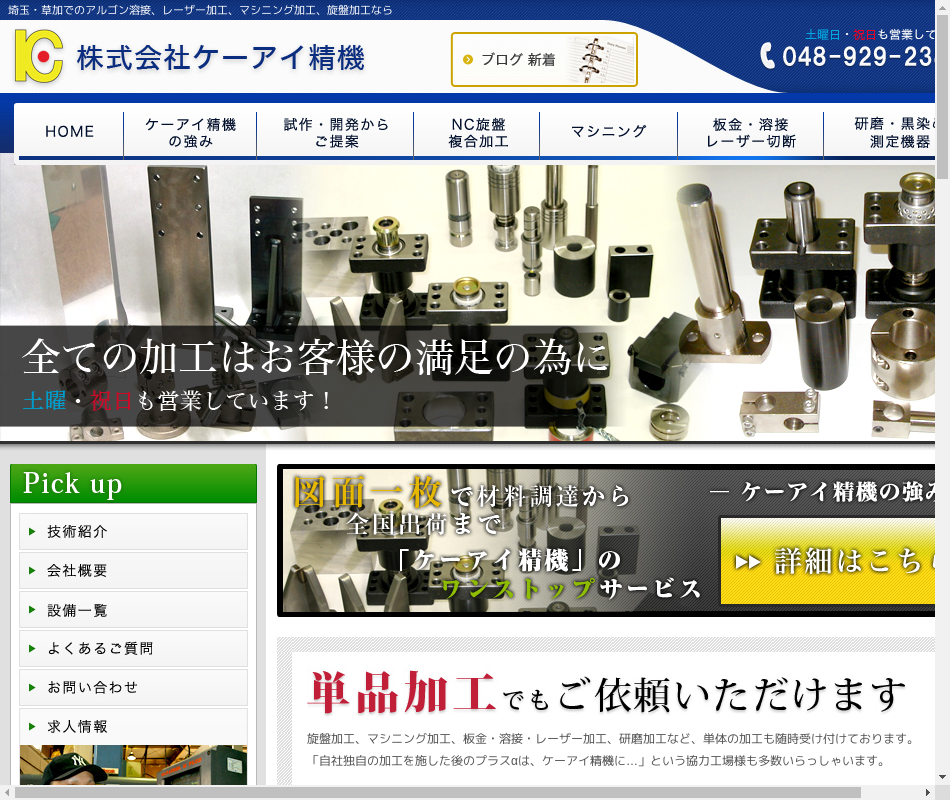Select 板金・溶接 レーザー切断 menu
The height and width of the screenshot is (800, 950).
[x=751, y=133]
